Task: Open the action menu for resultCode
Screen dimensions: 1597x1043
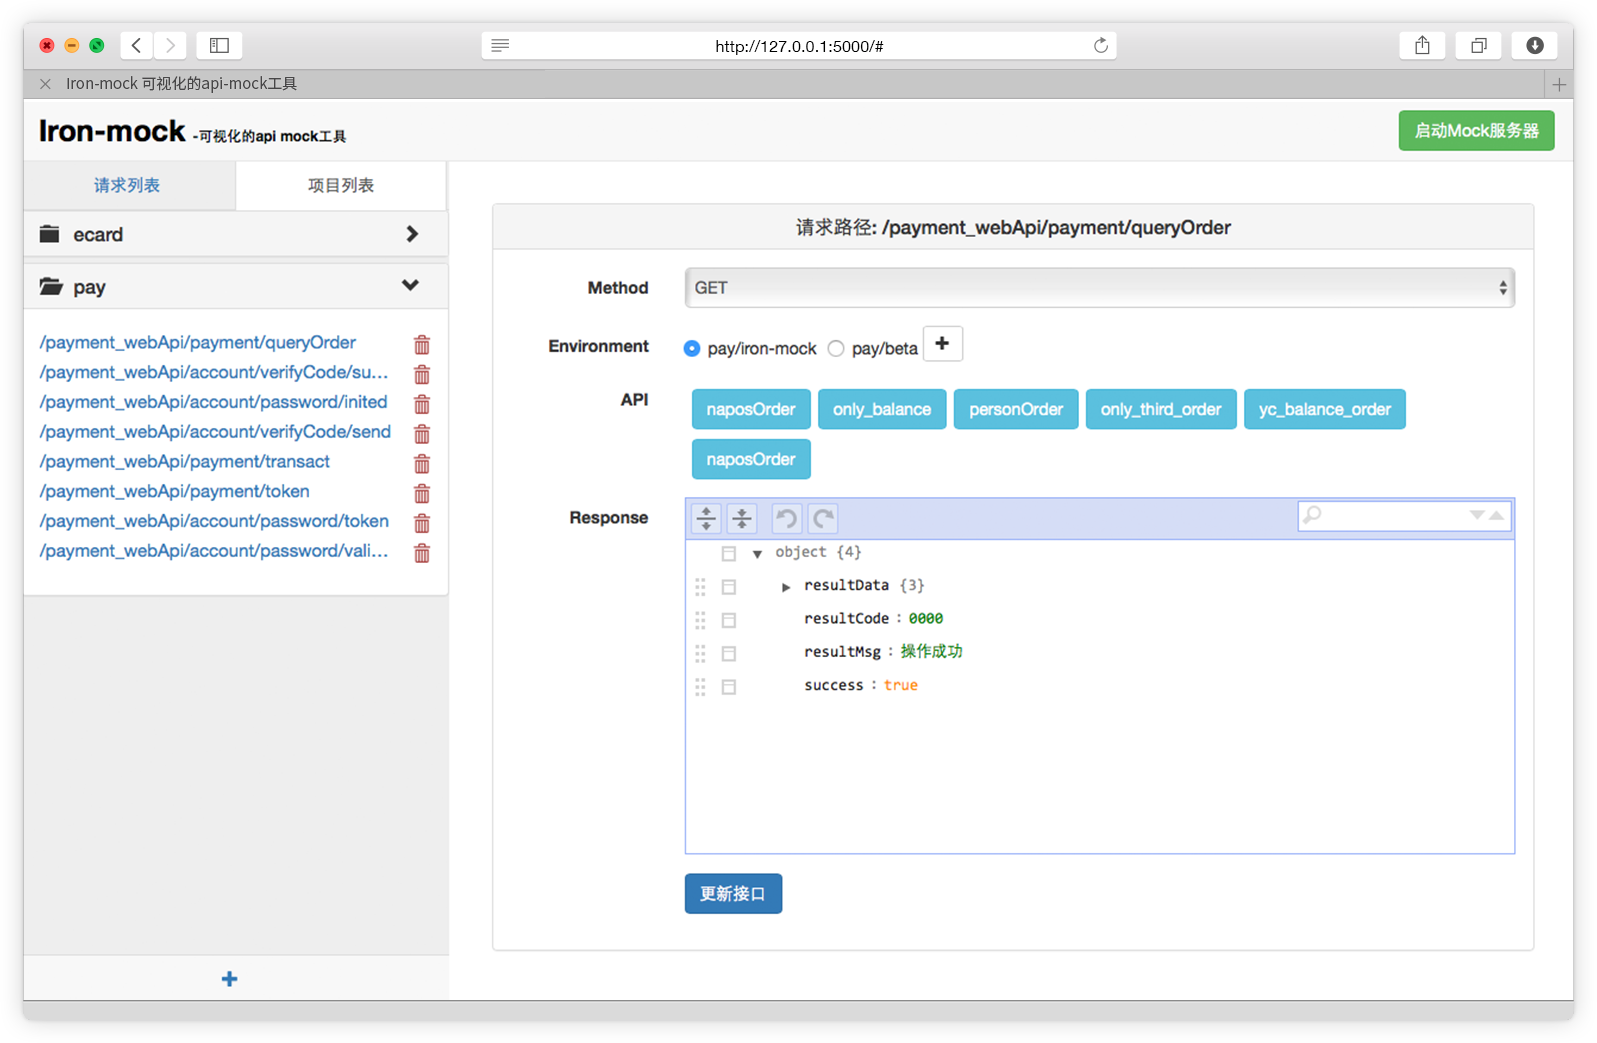Action: pos(729,620)
